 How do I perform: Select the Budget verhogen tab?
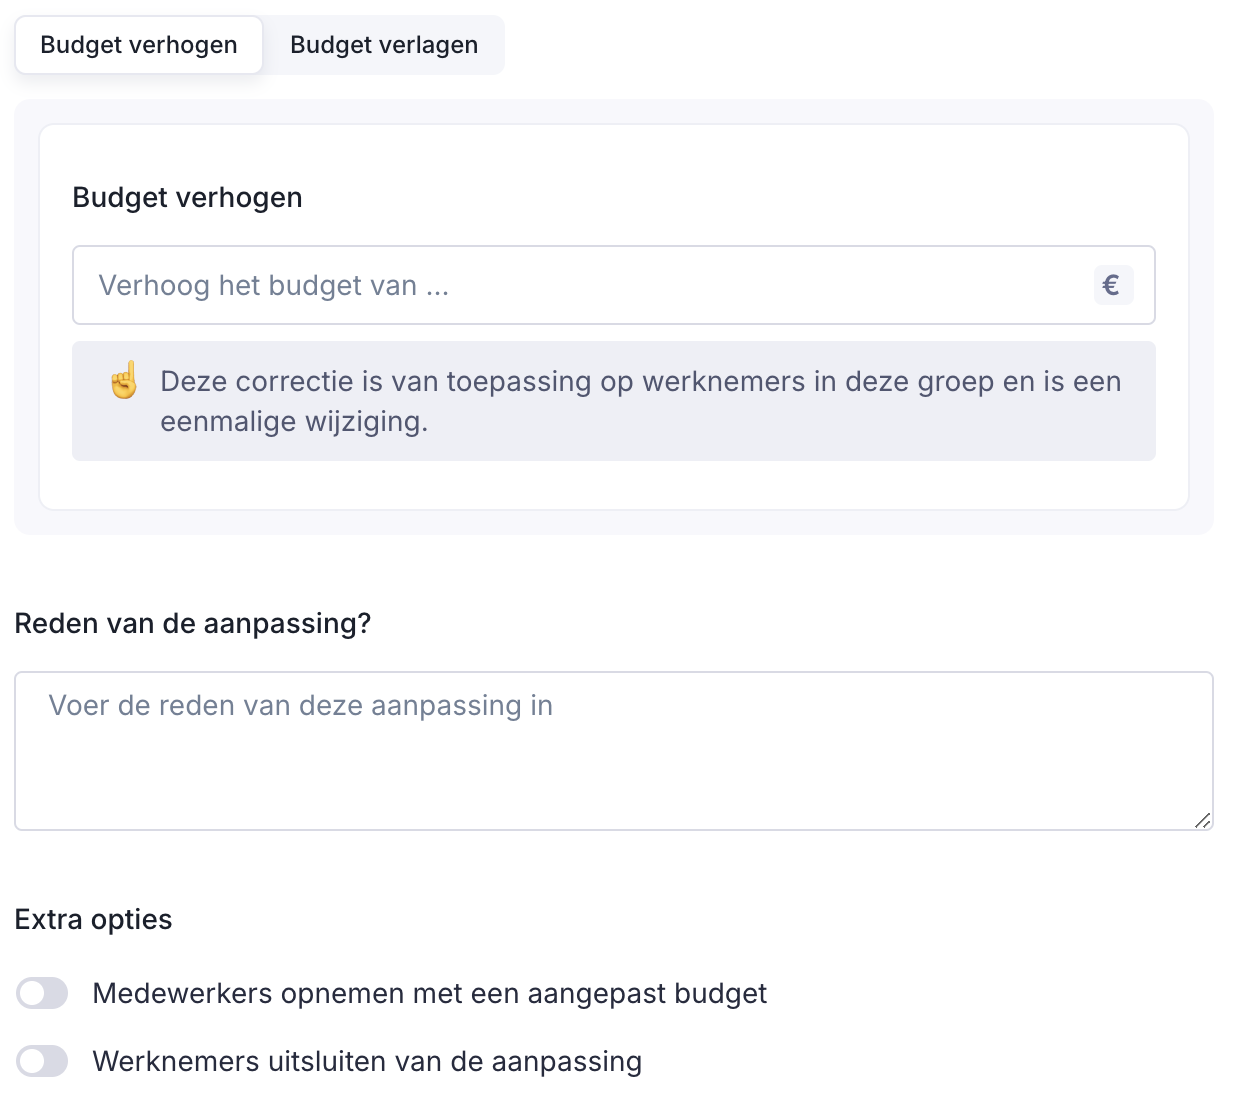[x=139, y=45]
